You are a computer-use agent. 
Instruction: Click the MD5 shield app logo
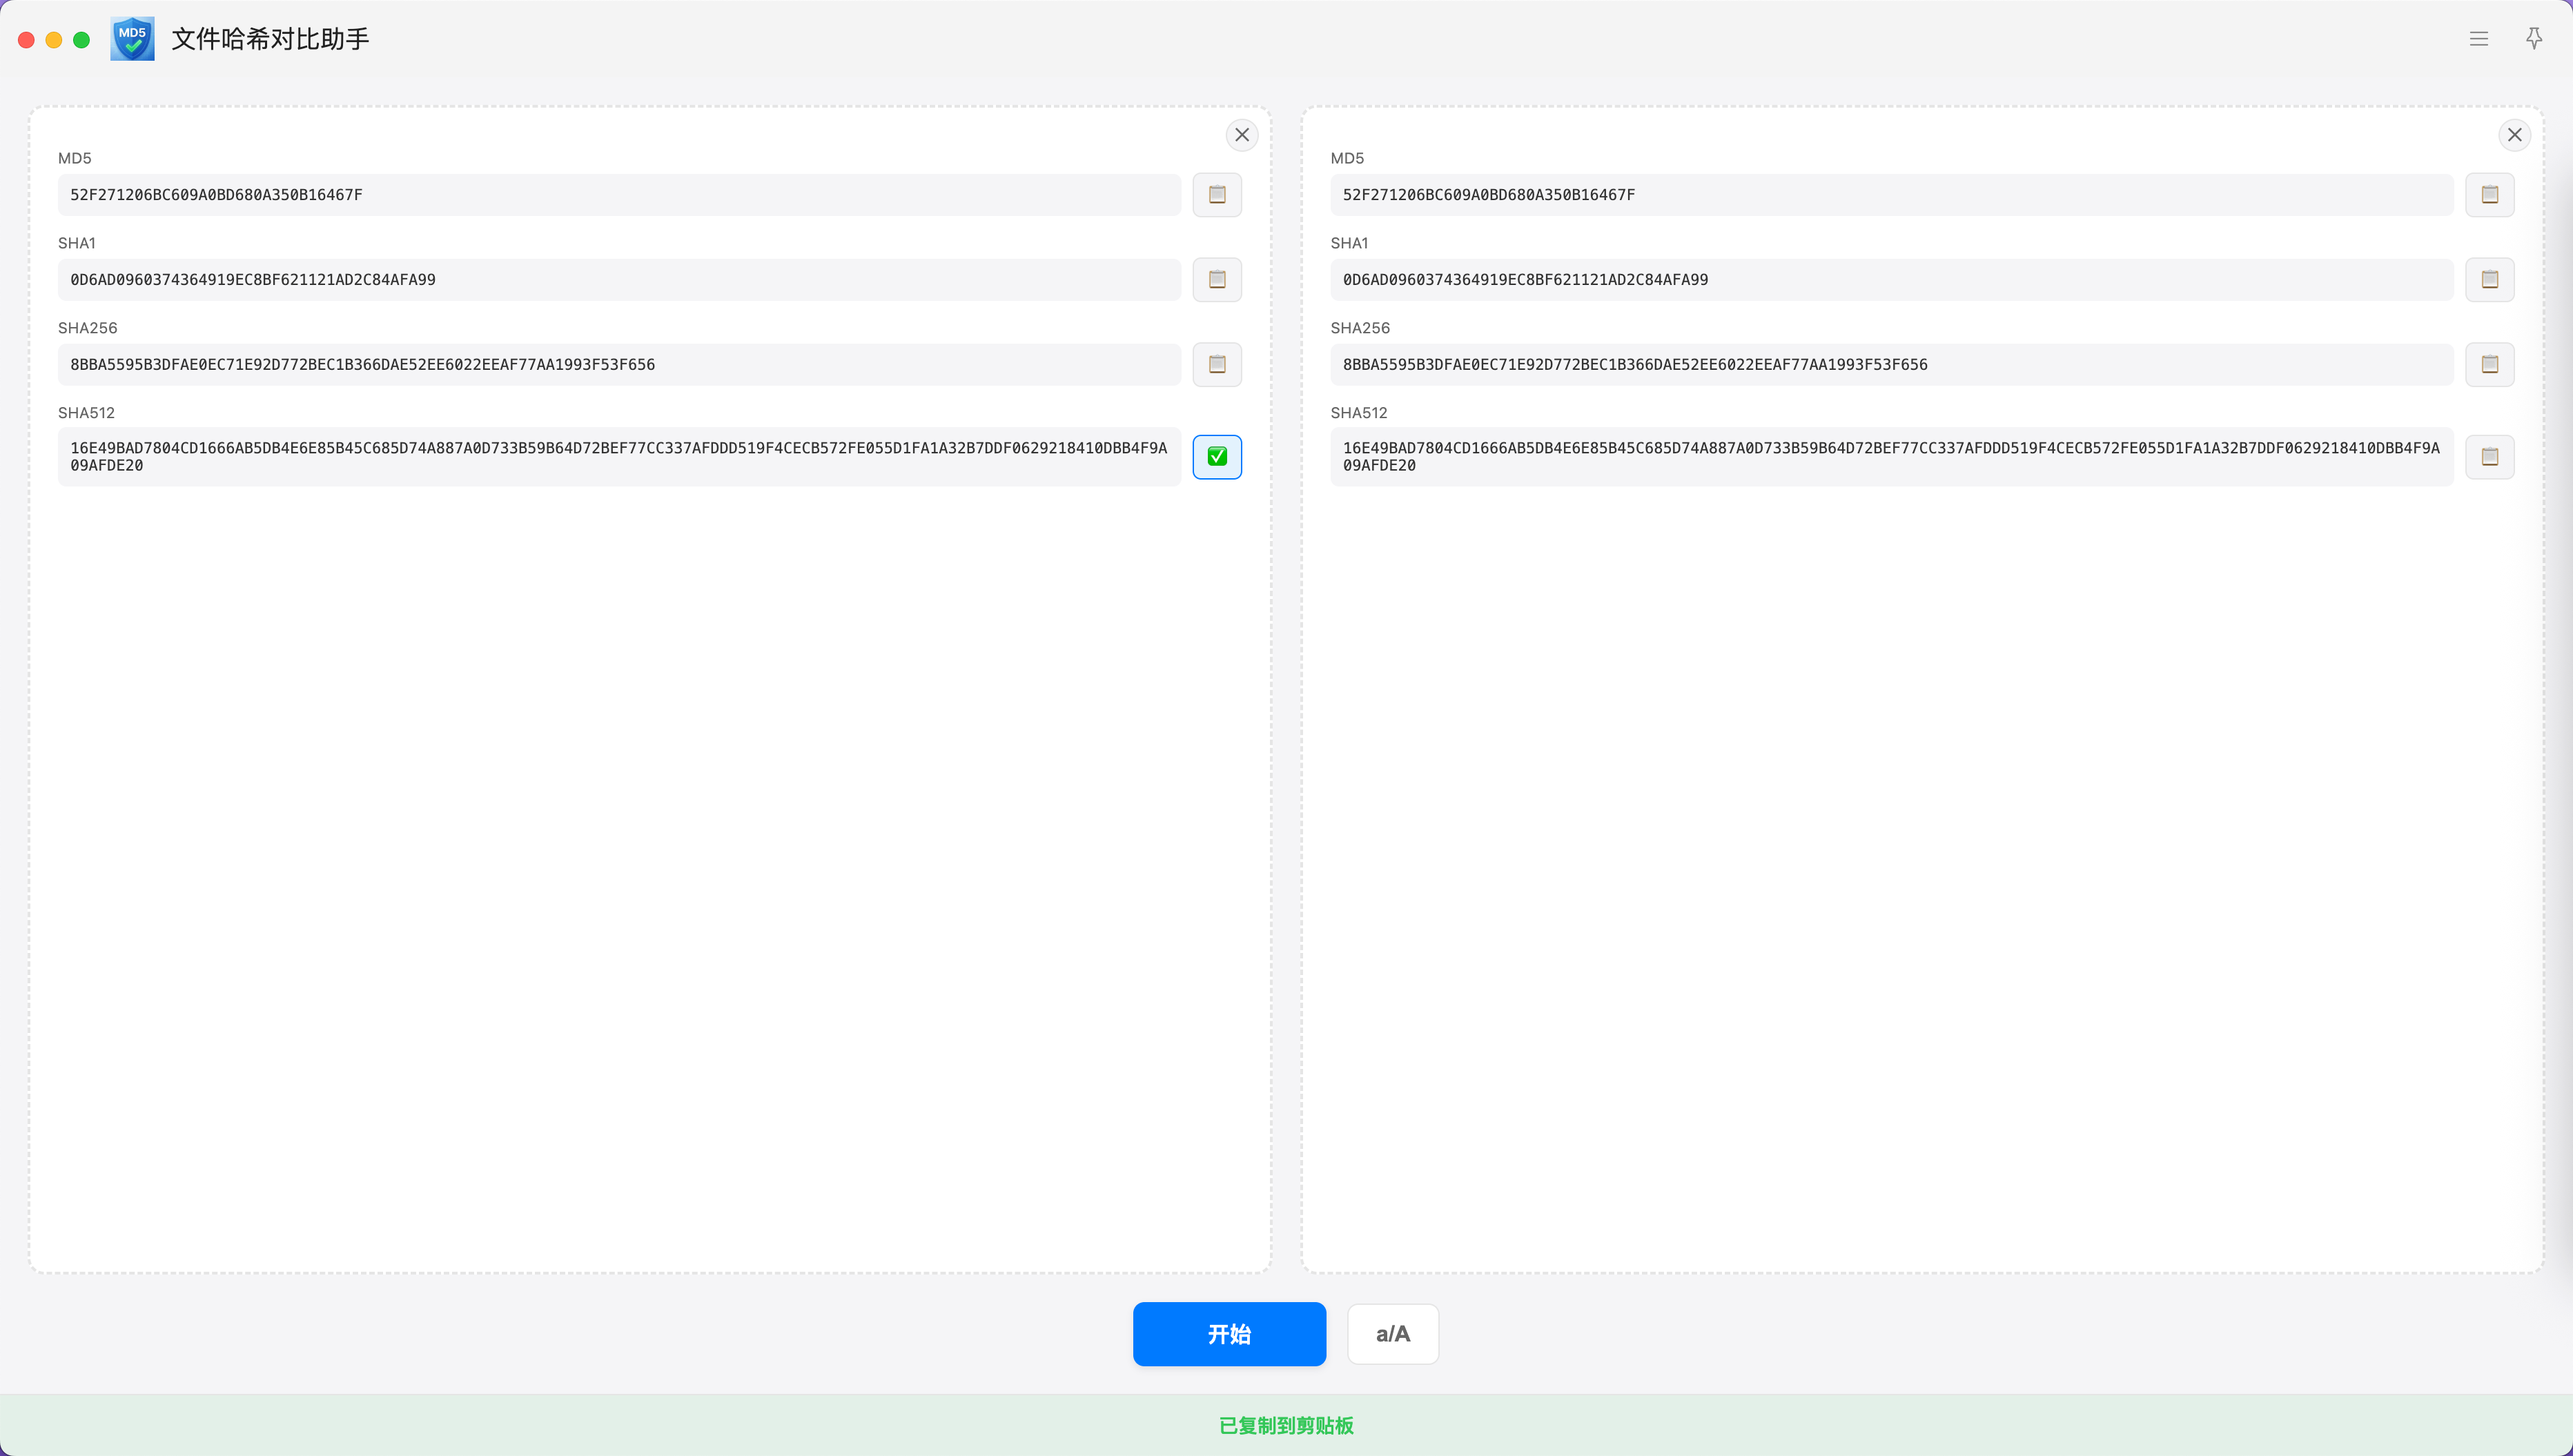132,39
